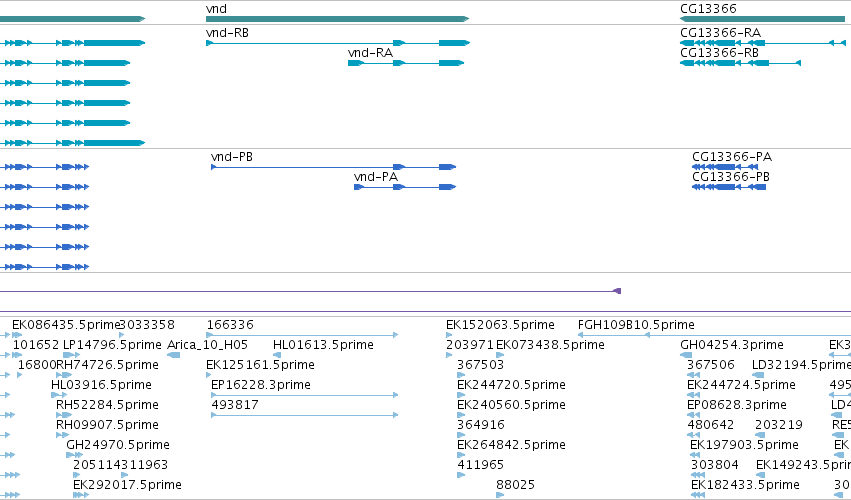851x500 pixels.
Task: Click the purple feature's end marker
Action: point(617,291)
